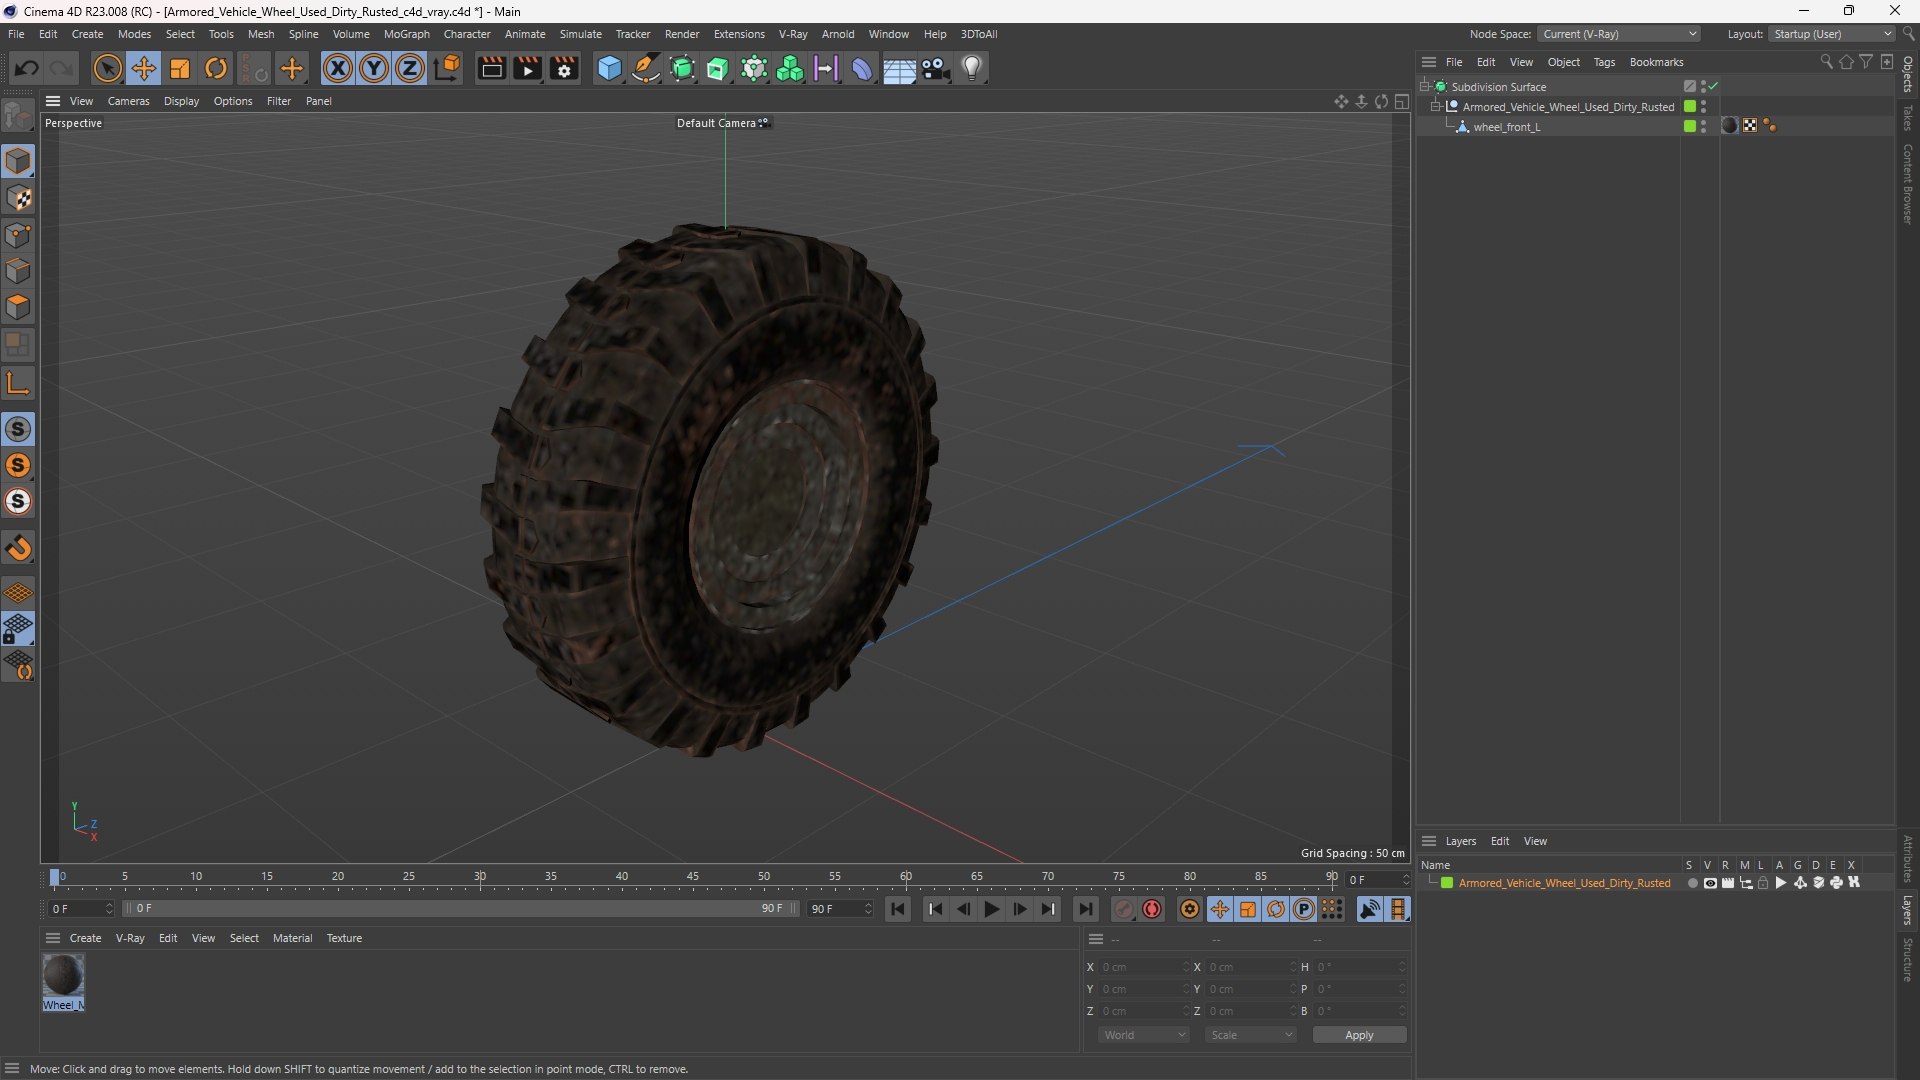Click frame 45 on the timeline
Image resolution: width=1920 pixels, height=1080 pixels.
(693, 877)
